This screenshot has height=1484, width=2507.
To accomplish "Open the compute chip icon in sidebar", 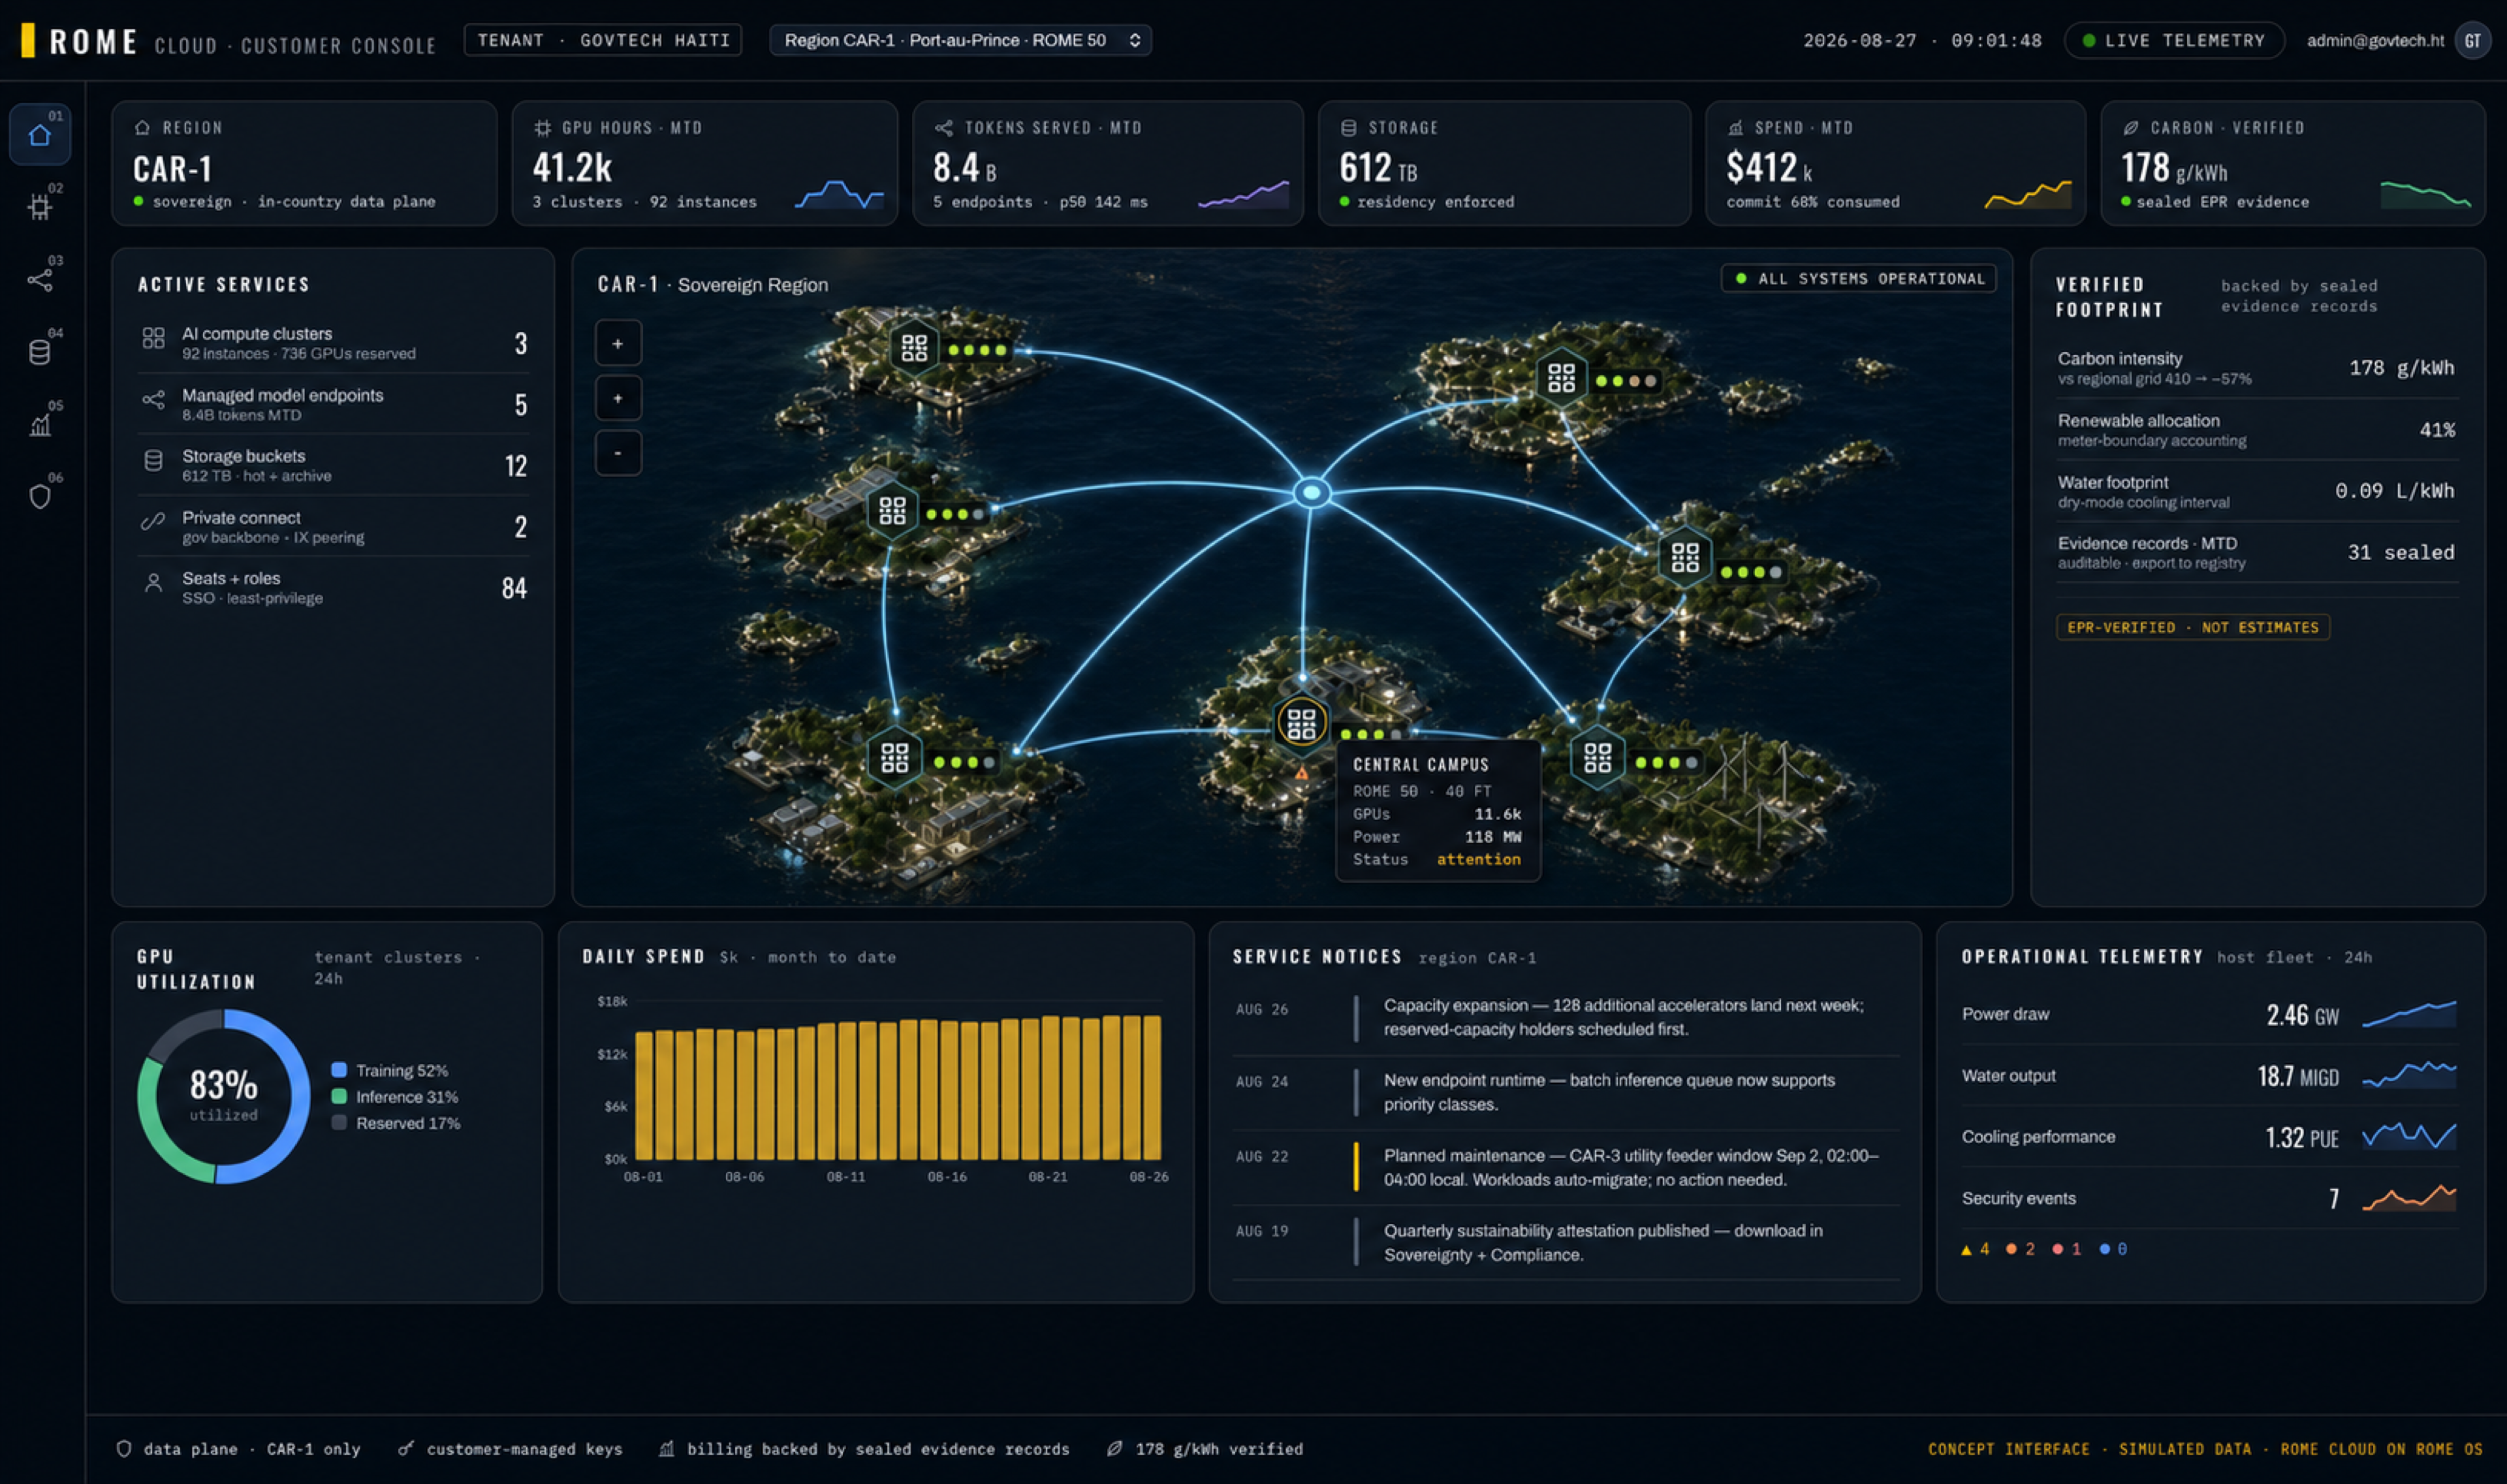I will (x=40, y=207).
